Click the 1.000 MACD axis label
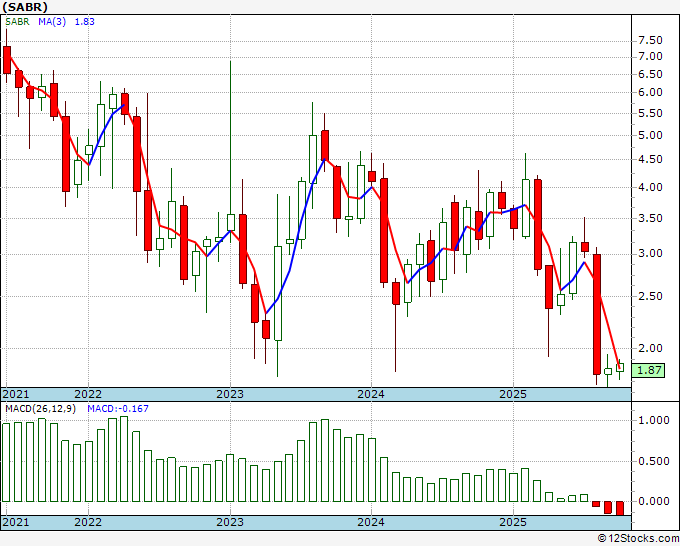The width and height of the screenshot is (680, 546). point(654,421)
